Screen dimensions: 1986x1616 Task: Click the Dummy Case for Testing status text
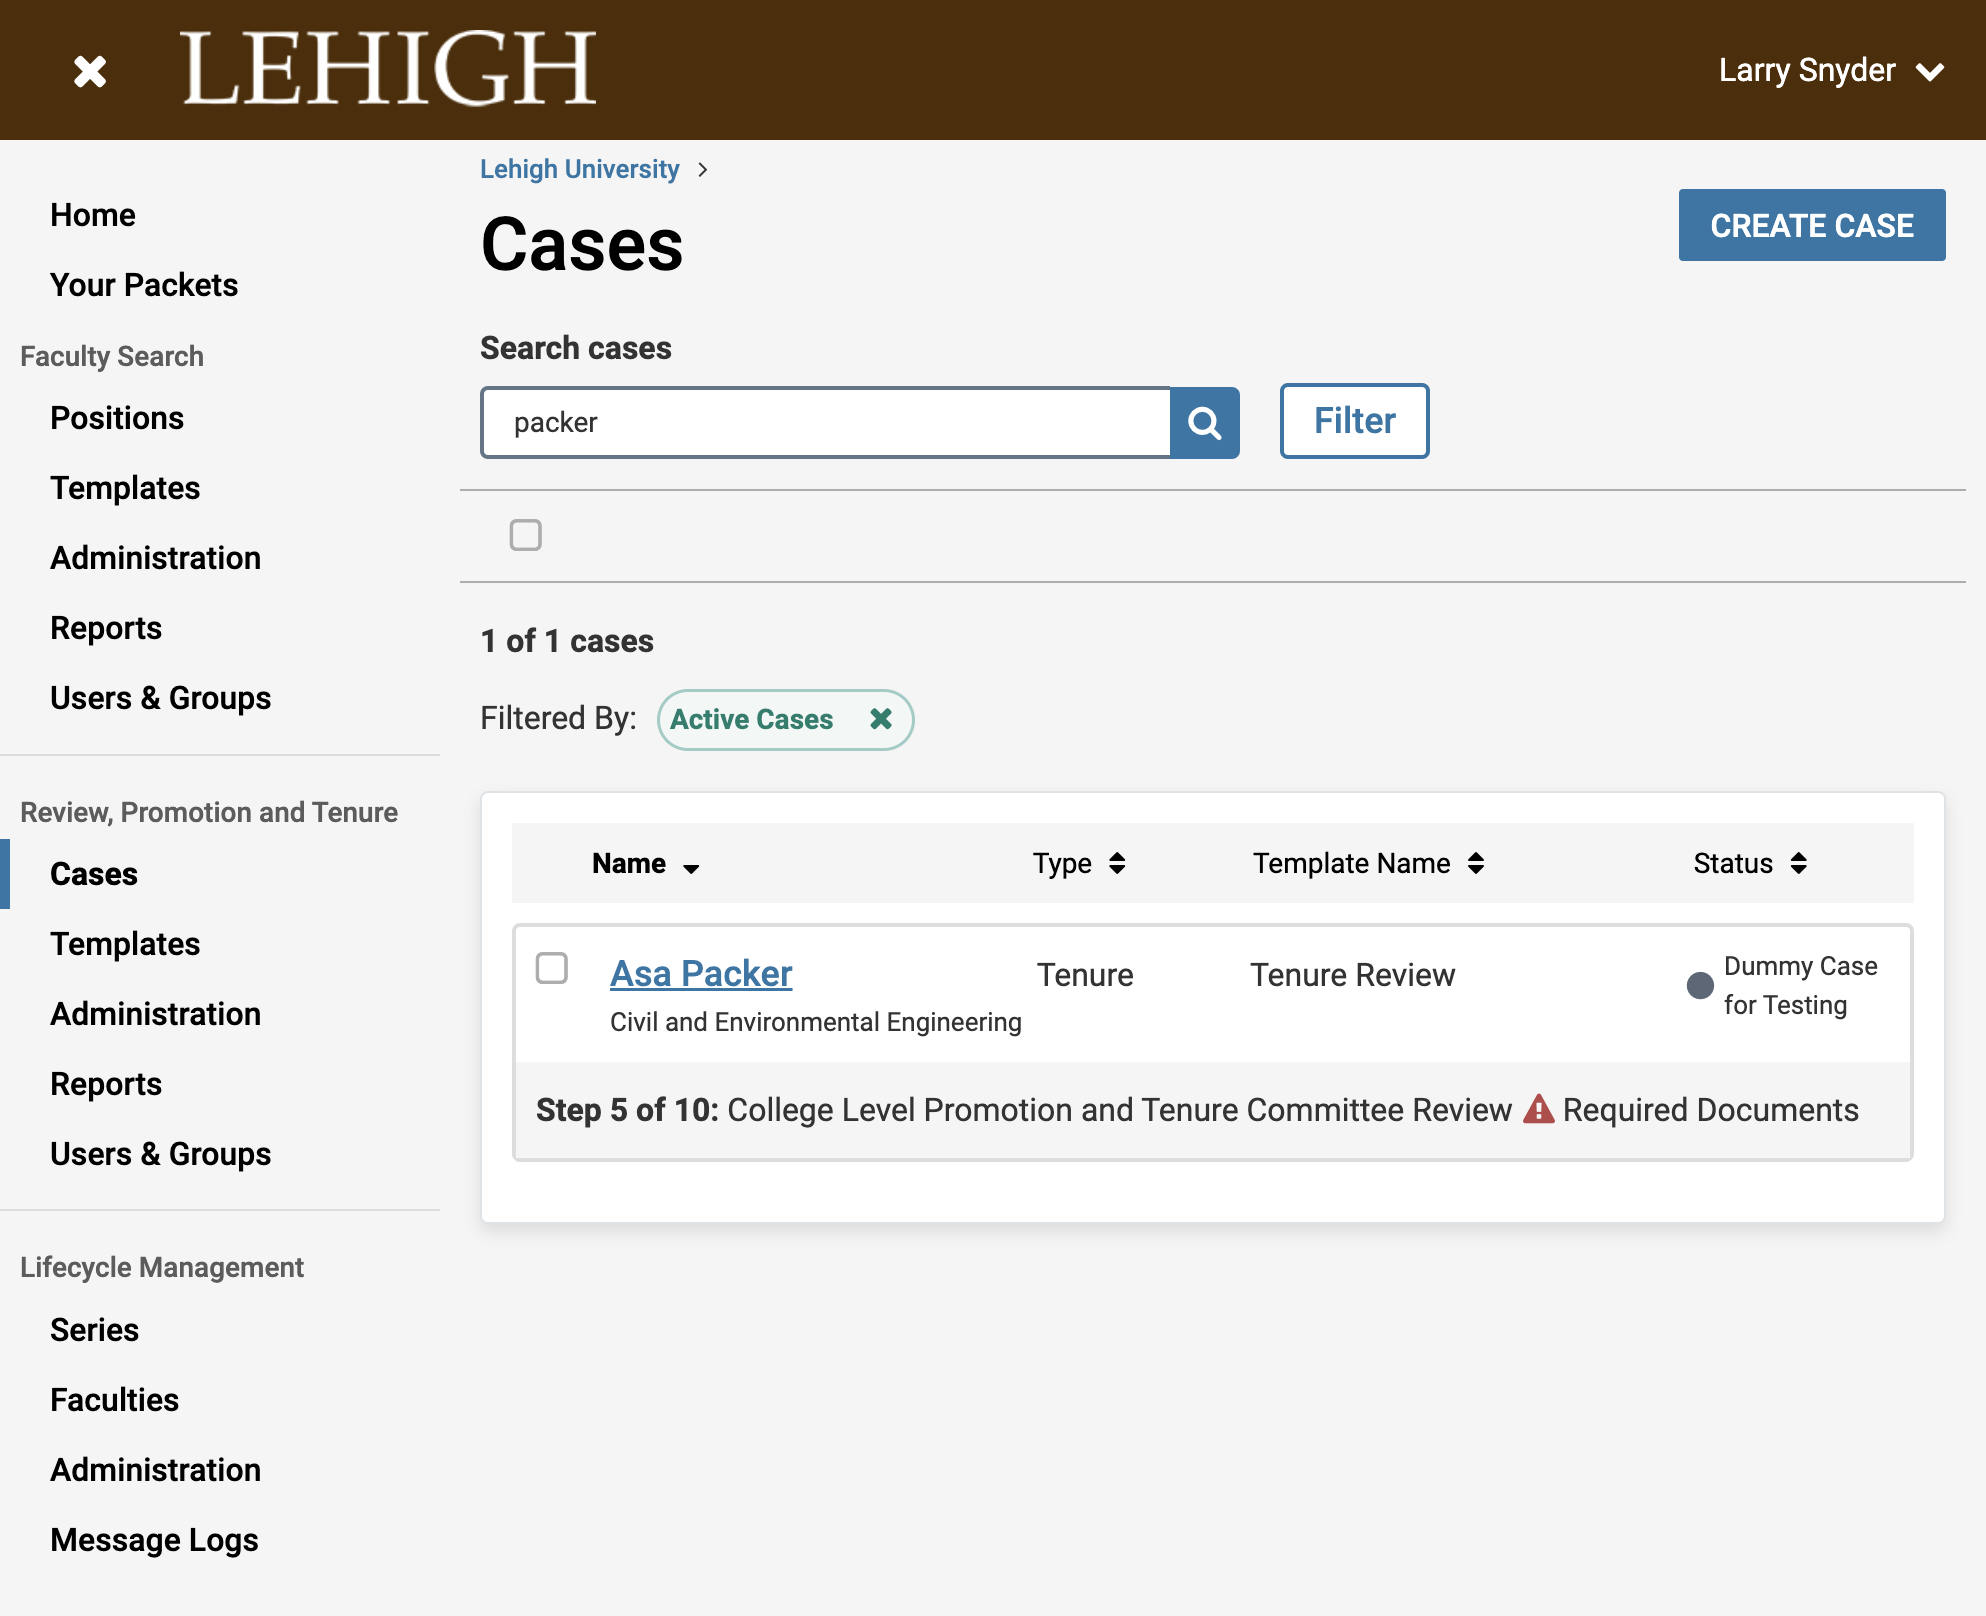[1800, 985]
